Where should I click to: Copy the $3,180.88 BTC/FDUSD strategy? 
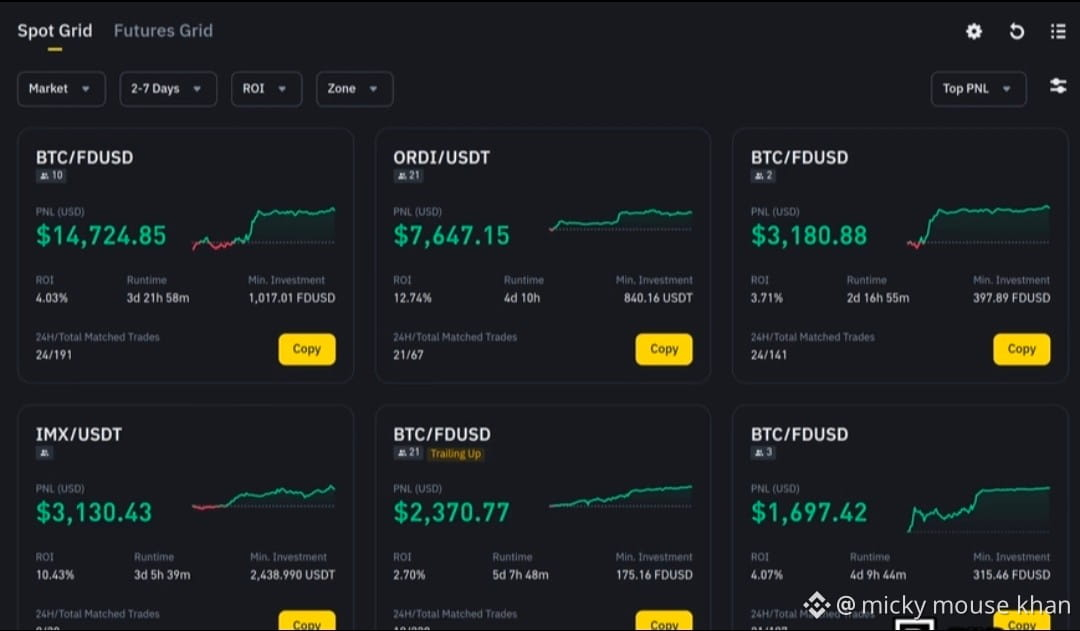[1021, 349]
